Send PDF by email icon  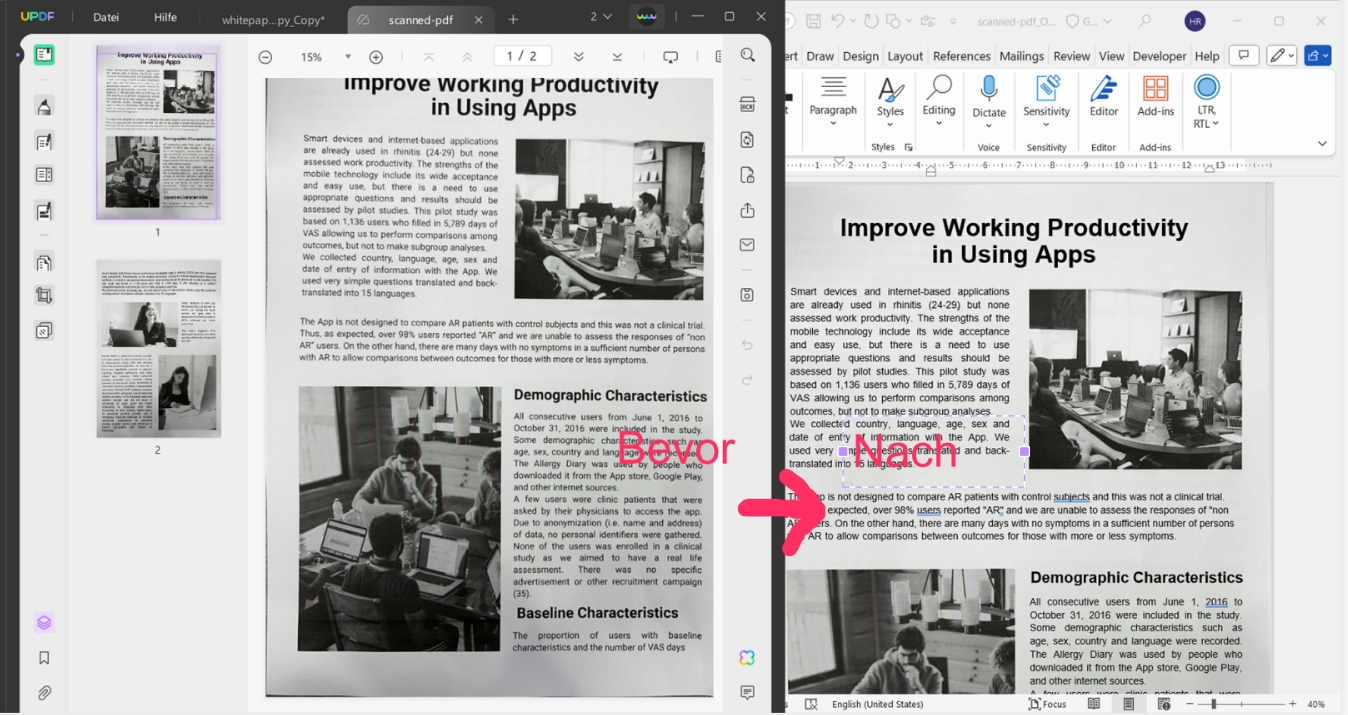(x=747, y=245)
